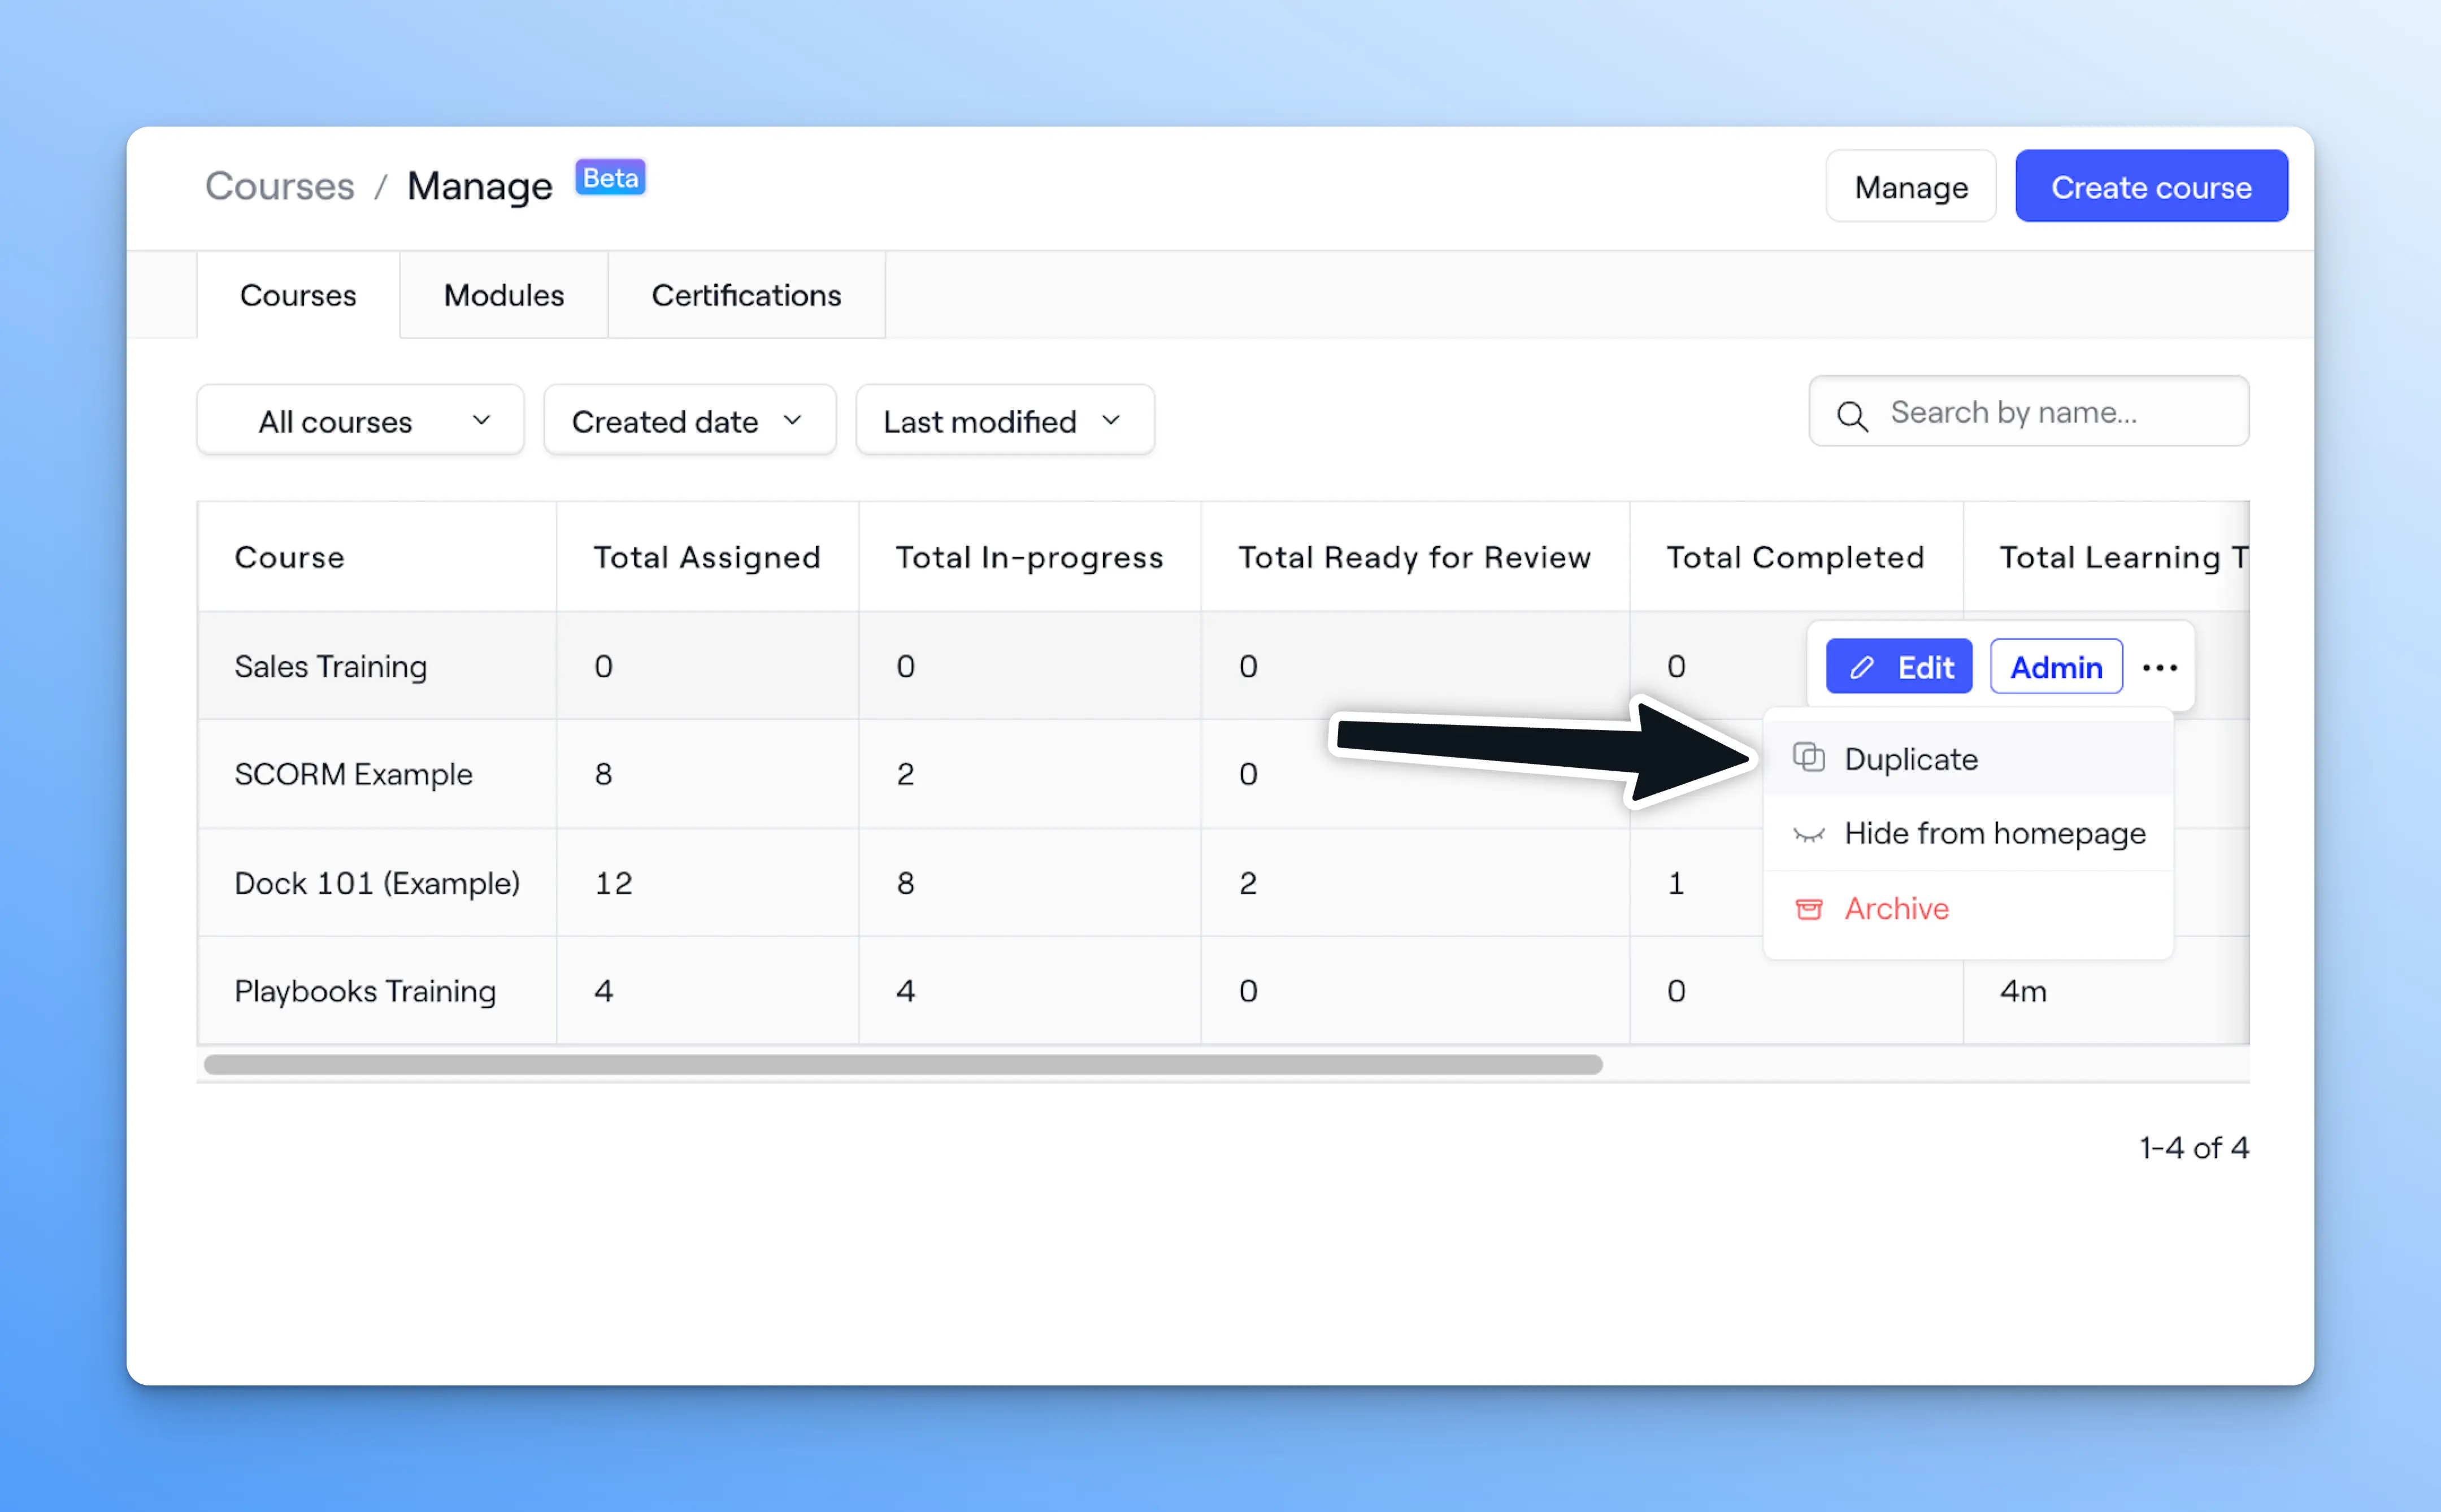Open the Created date dropdown
The height and width of the screenshot is (1512, 2441).
point(690,421)
